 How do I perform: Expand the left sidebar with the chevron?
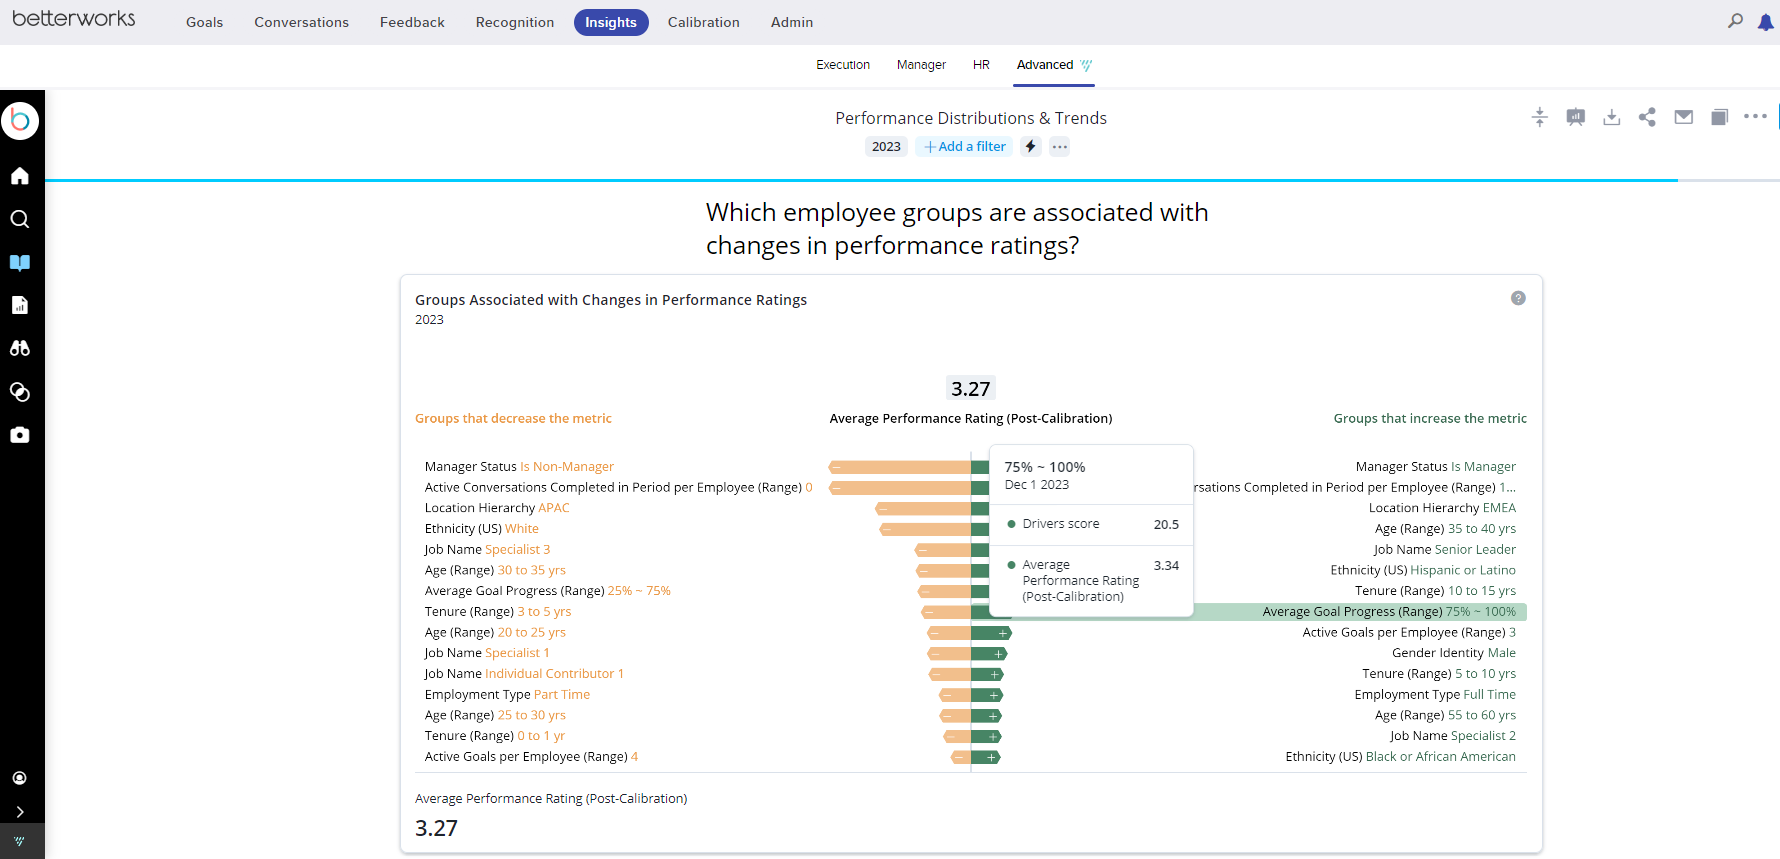click(20, 812)
